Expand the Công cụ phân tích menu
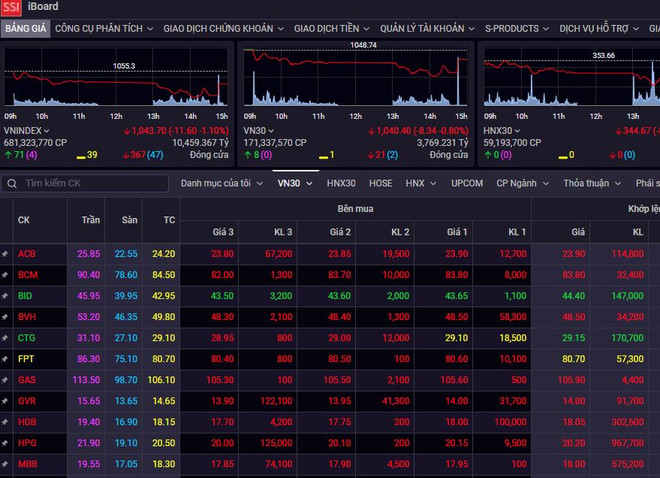660x478 pixels. [104, 29]
